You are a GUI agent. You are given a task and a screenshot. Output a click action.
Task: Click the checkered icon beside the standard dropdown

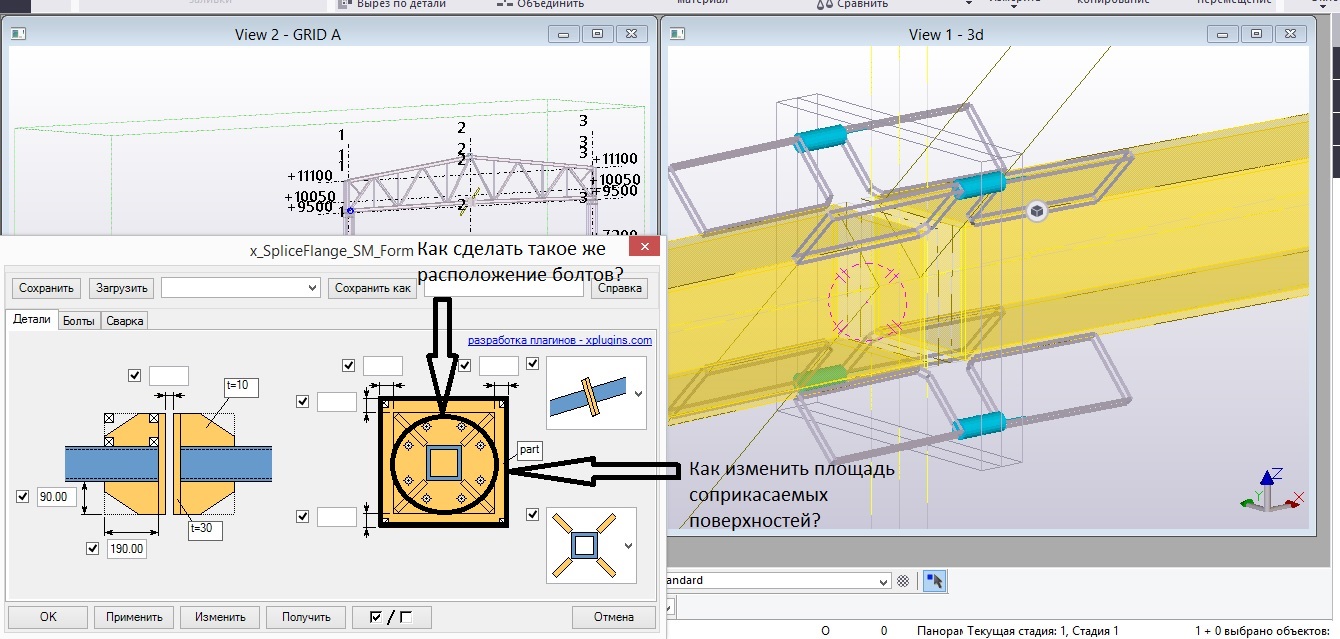904,581
